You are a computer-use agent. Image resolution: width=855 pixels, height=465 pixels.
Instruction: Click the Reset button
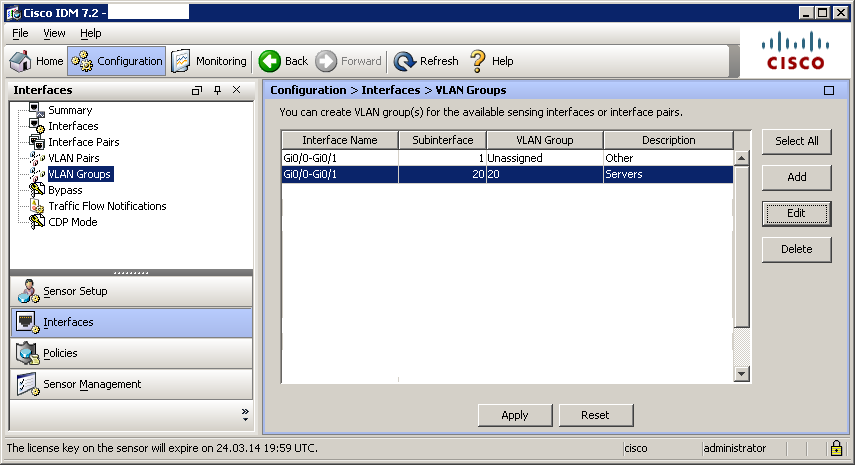[595, 415]
